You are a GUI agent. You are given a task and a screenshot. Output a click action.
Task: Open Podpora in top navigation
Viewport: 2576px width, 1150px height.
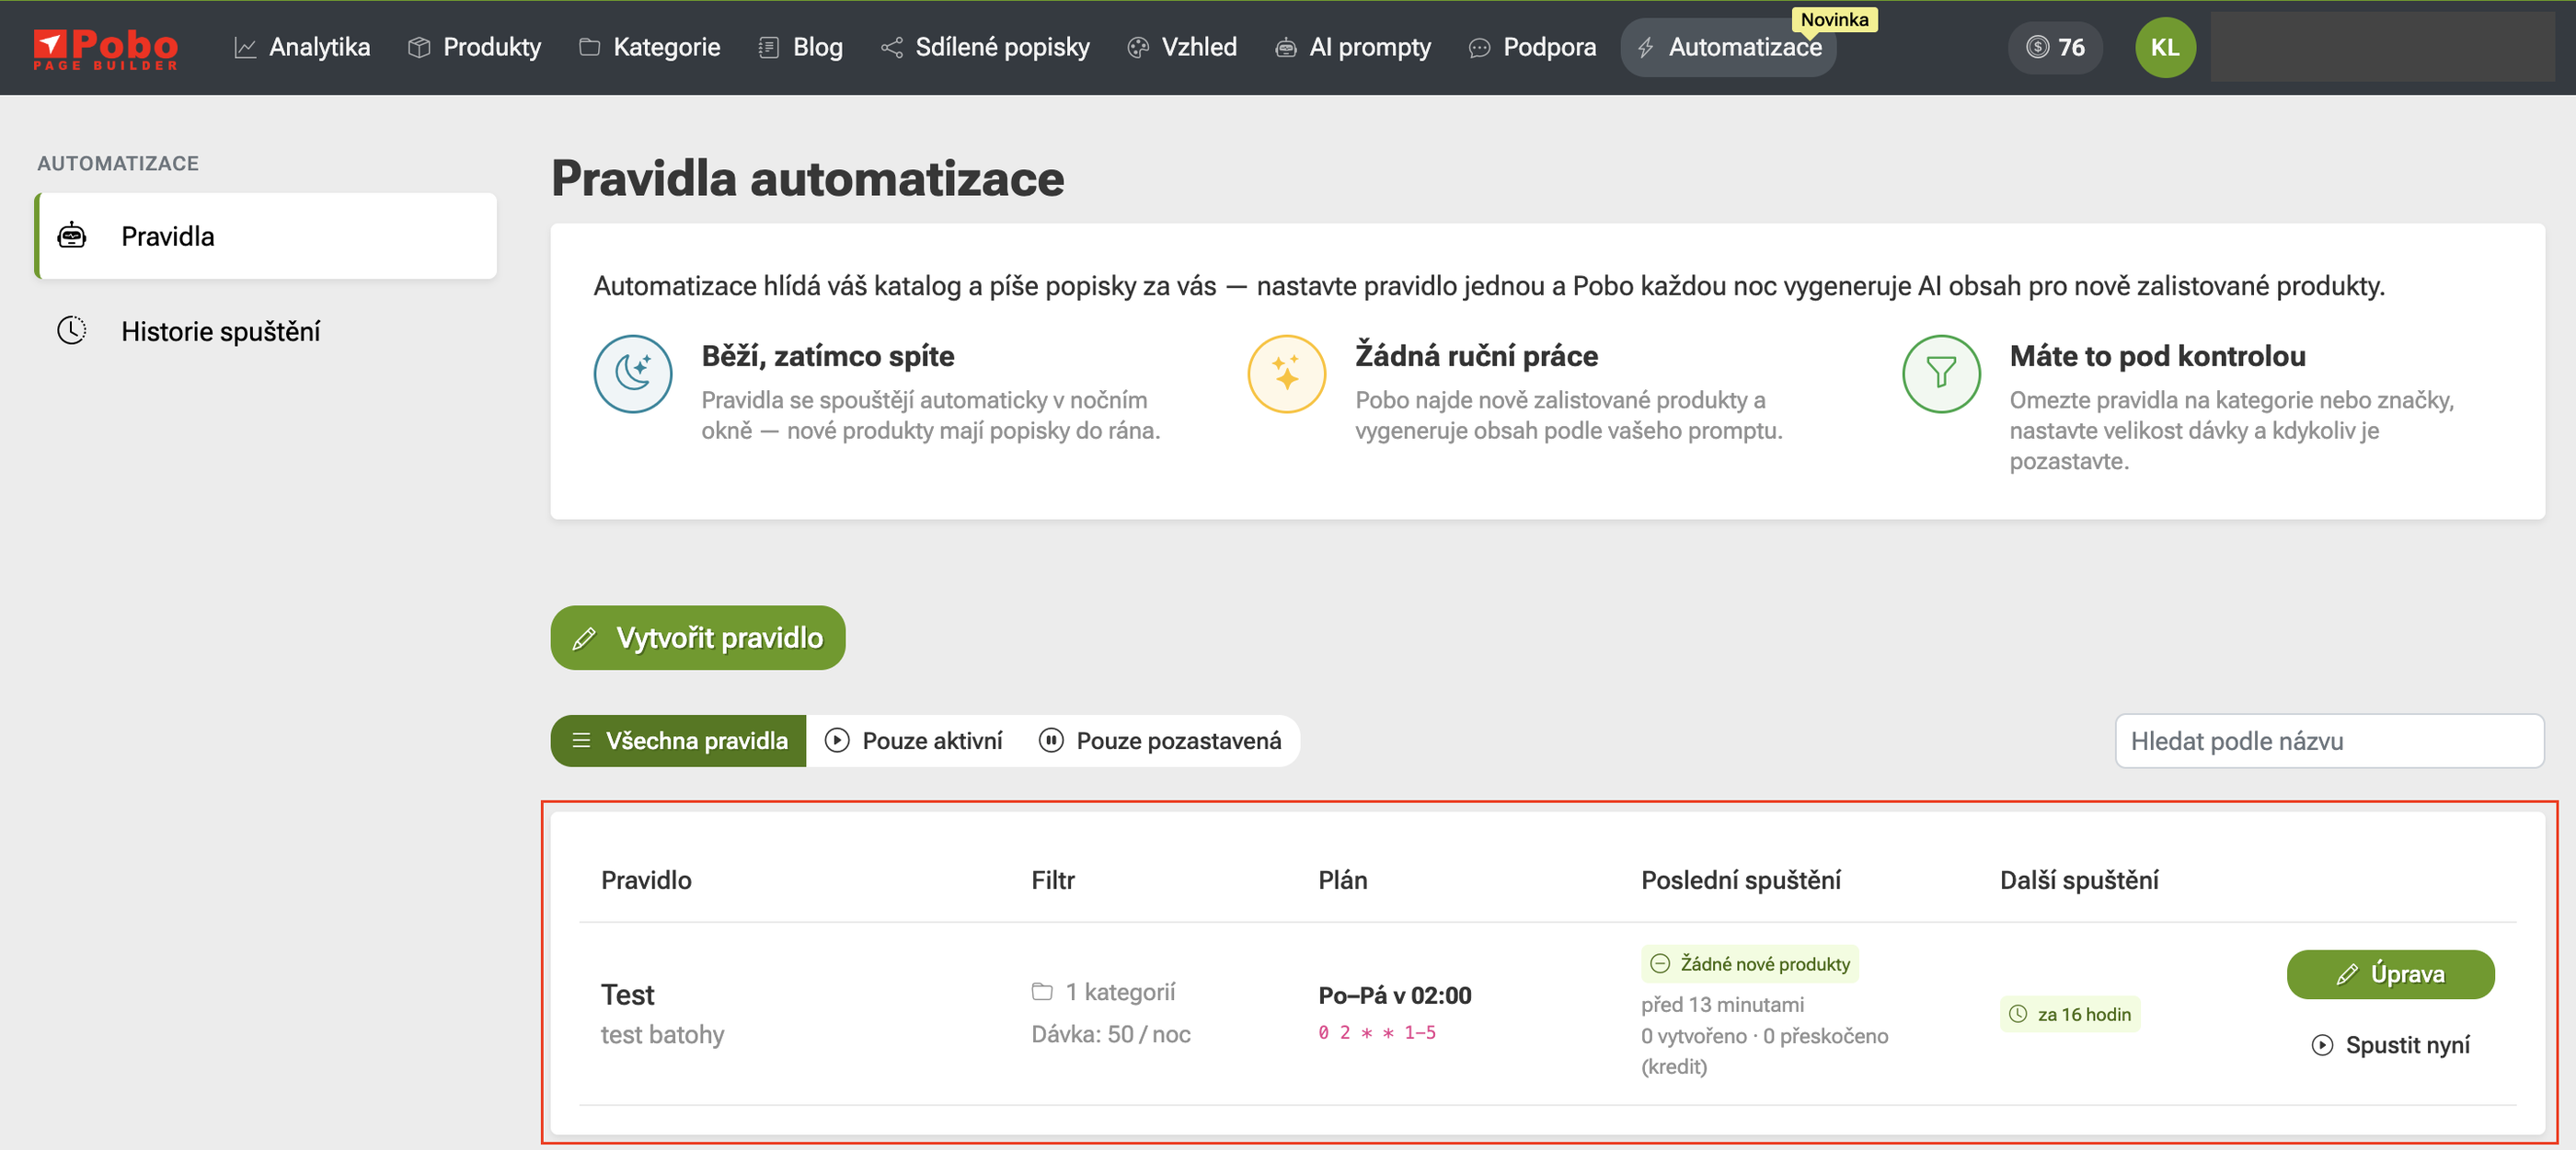tap(1532, 47)
